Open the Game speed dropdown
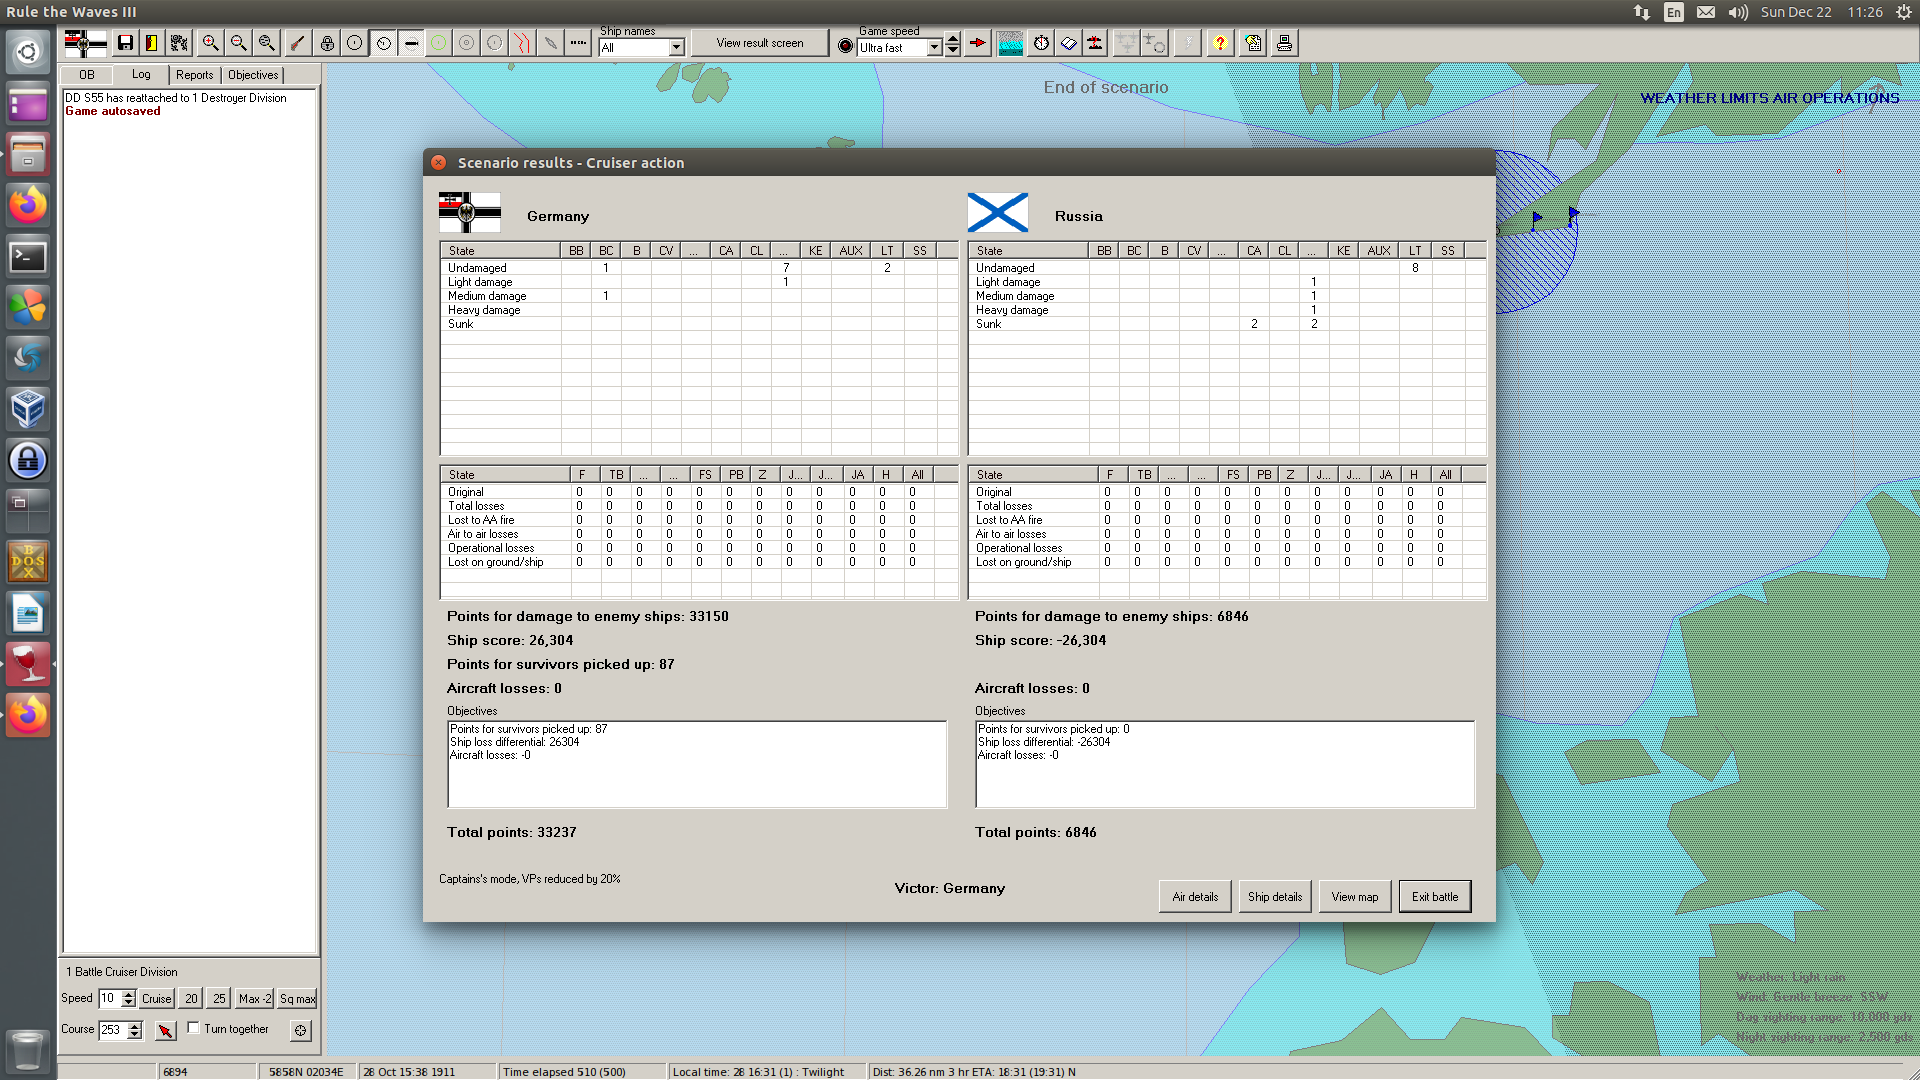 [x=934, y=47]
